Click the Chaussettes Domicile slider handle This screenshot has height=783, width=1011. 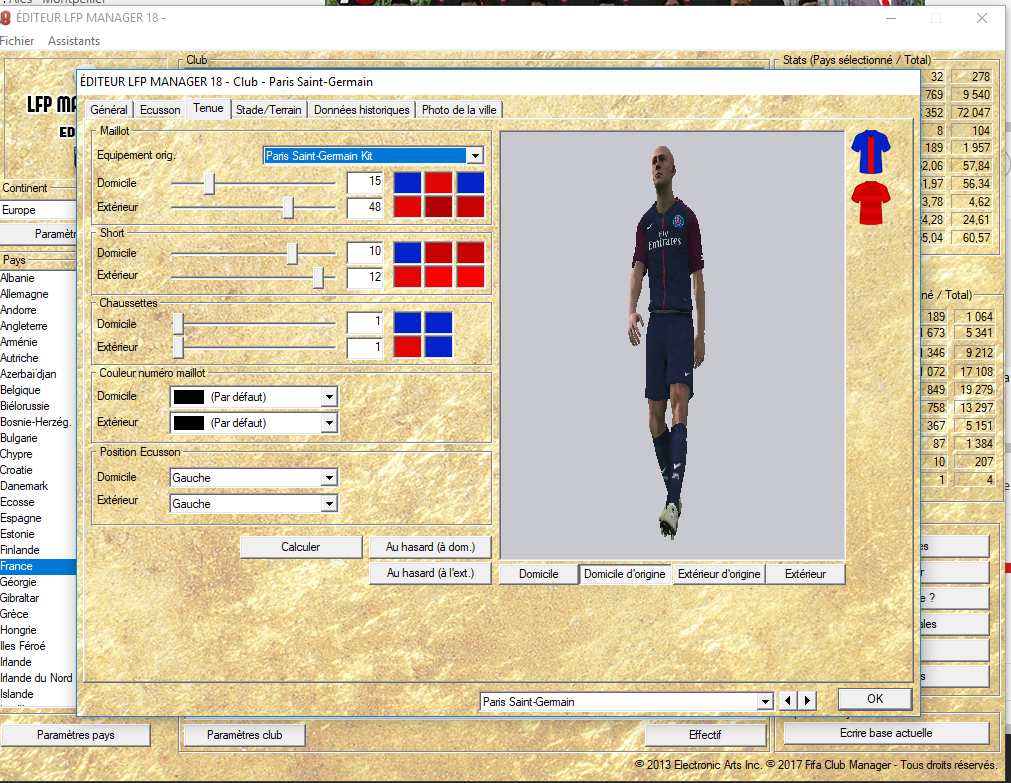pyautogui.click(x=178, y=324)
